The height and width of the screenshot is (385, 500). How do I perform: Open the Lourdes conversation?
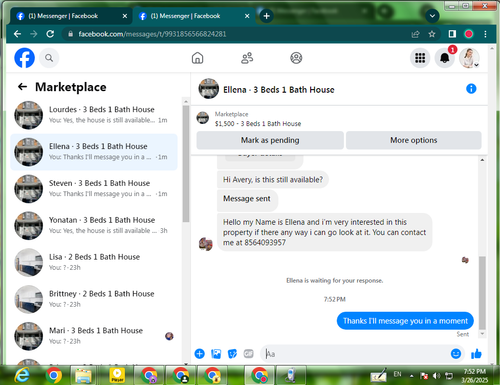pyautogui.click(x=94, y=115)
